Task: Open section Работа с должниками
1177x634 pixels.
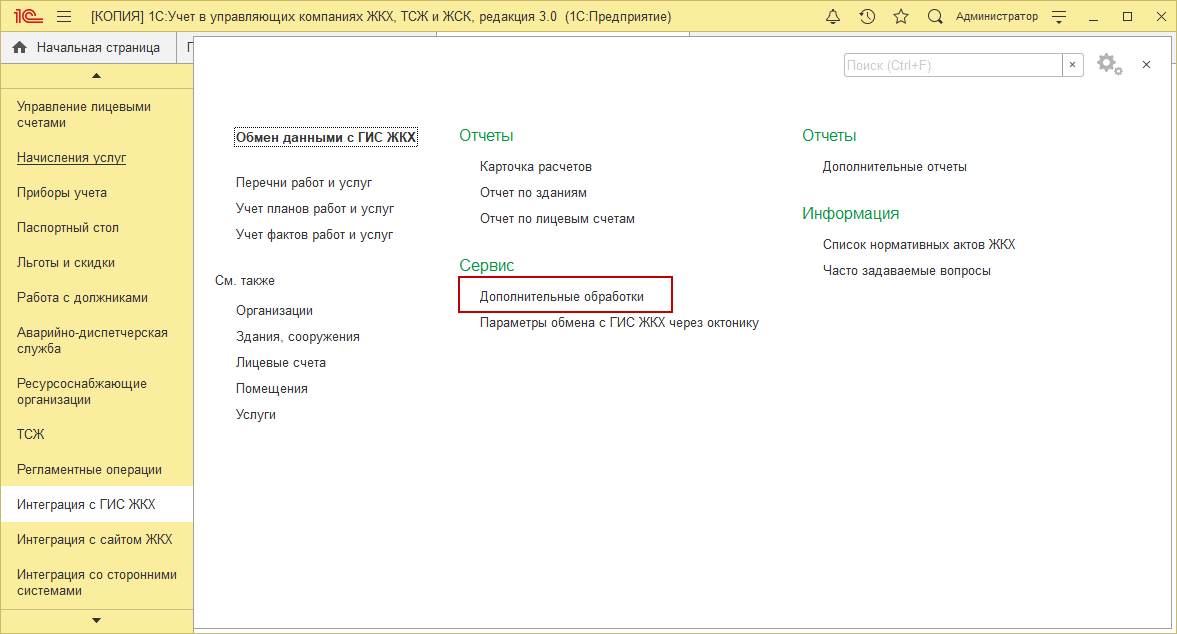Action: coord(83,298)
